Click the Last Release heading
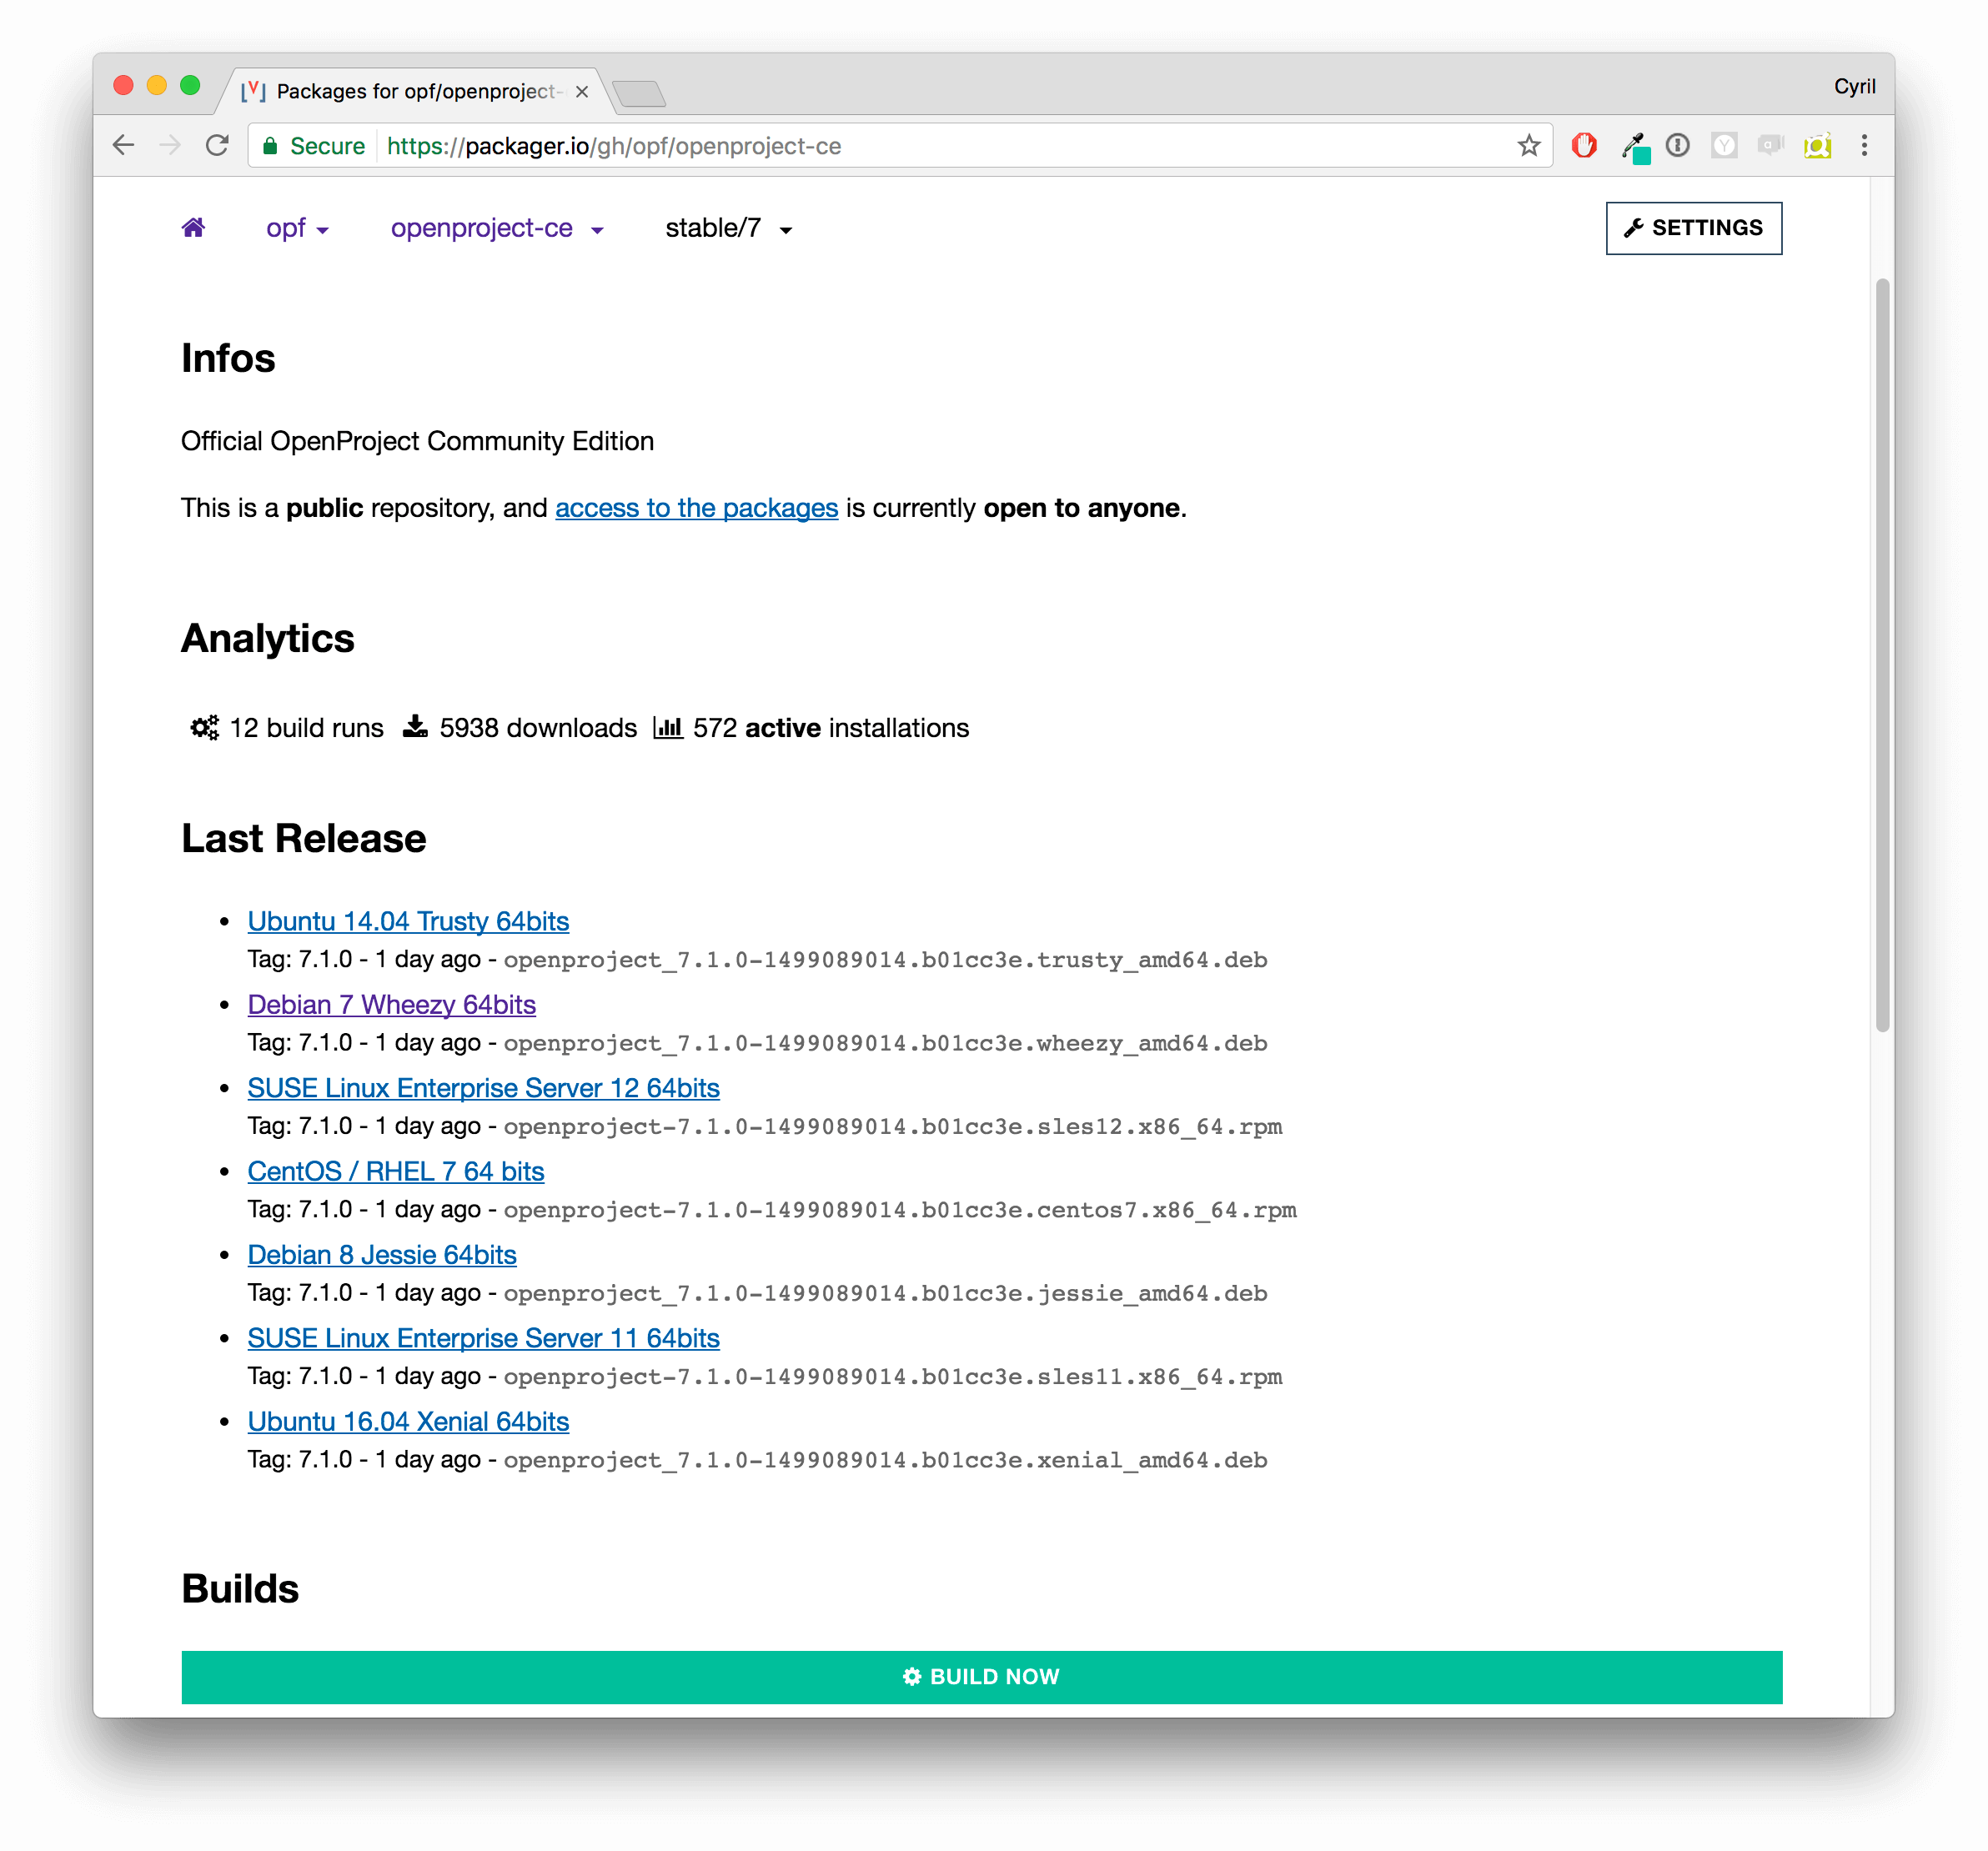The image size is (1988, 1851). pos(304,838)
